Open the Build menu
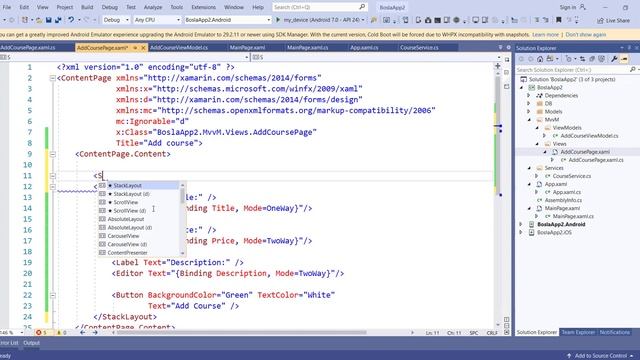 [87, 7]
